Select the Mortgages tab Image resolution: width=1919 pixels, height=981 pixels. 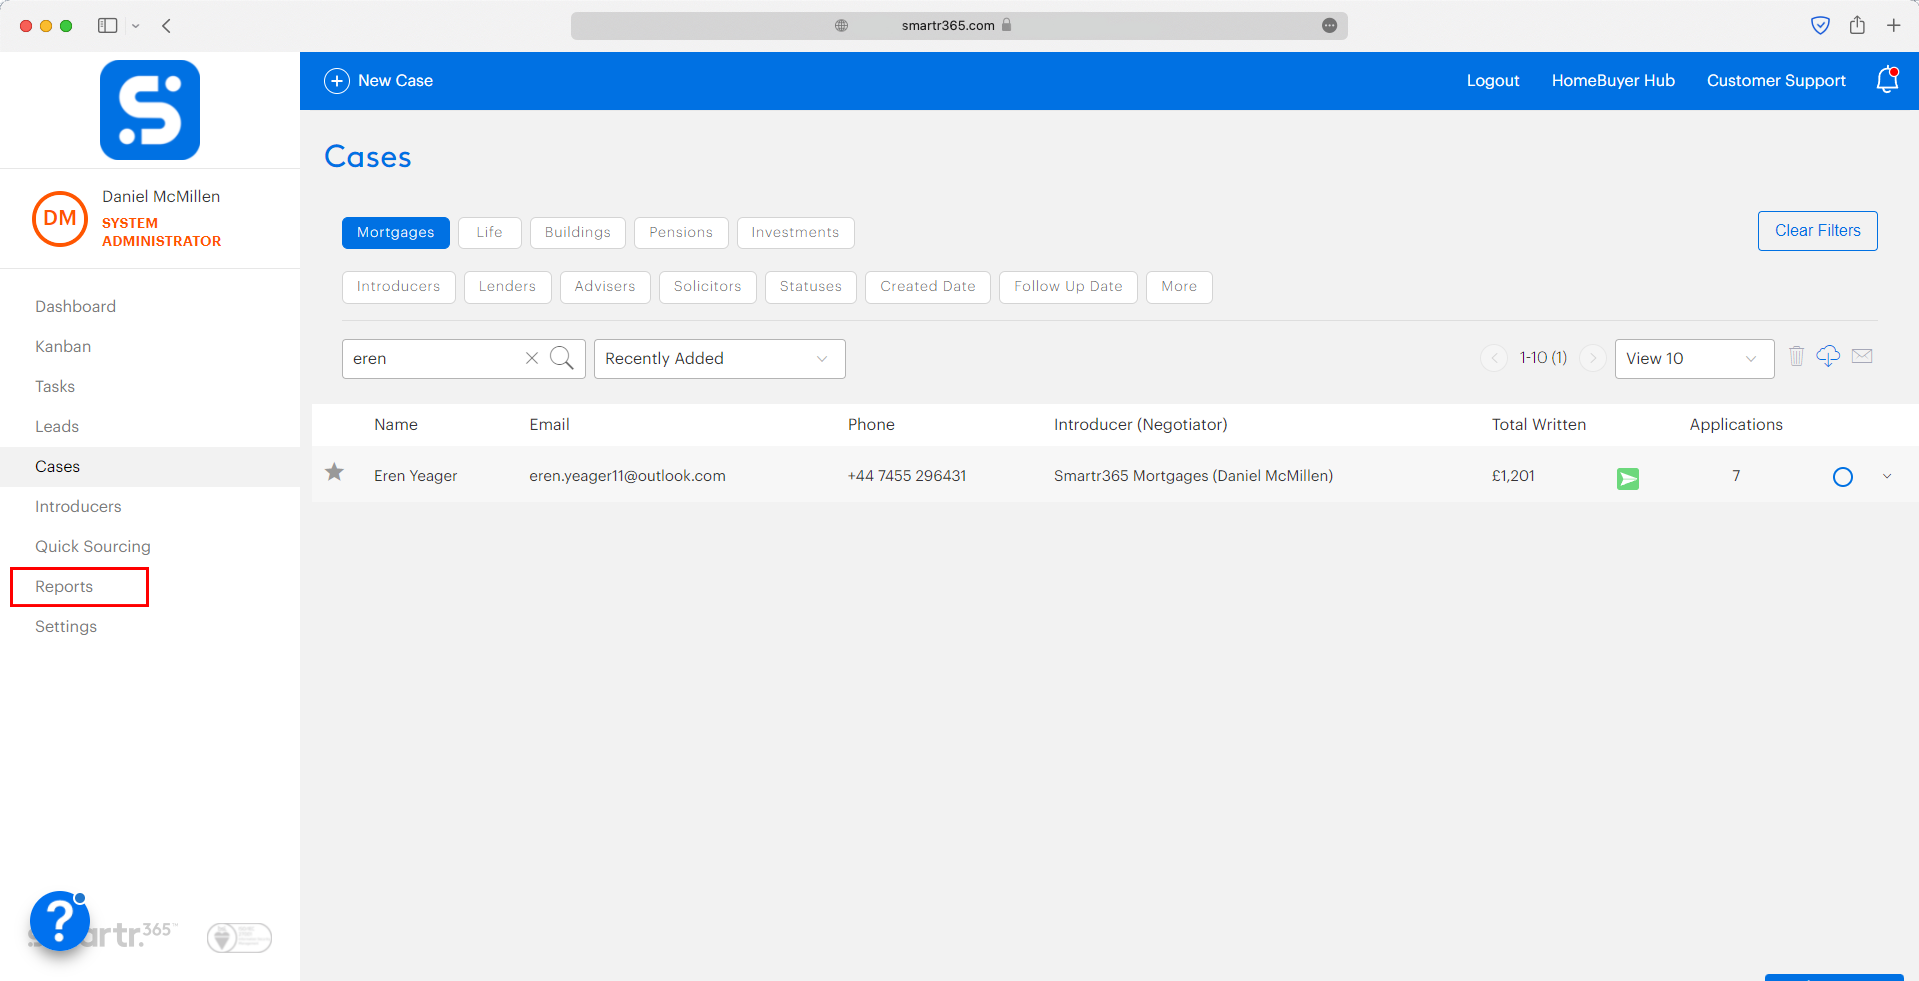click(396, 233)
